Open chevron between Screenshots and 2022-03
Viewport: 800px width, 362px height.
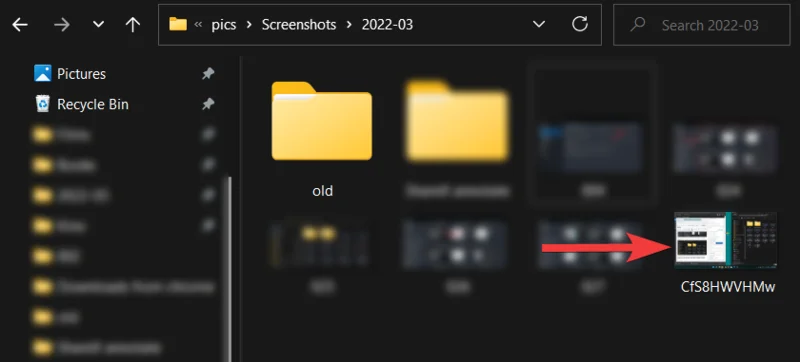pyautogui.click(x=349, y=24)
